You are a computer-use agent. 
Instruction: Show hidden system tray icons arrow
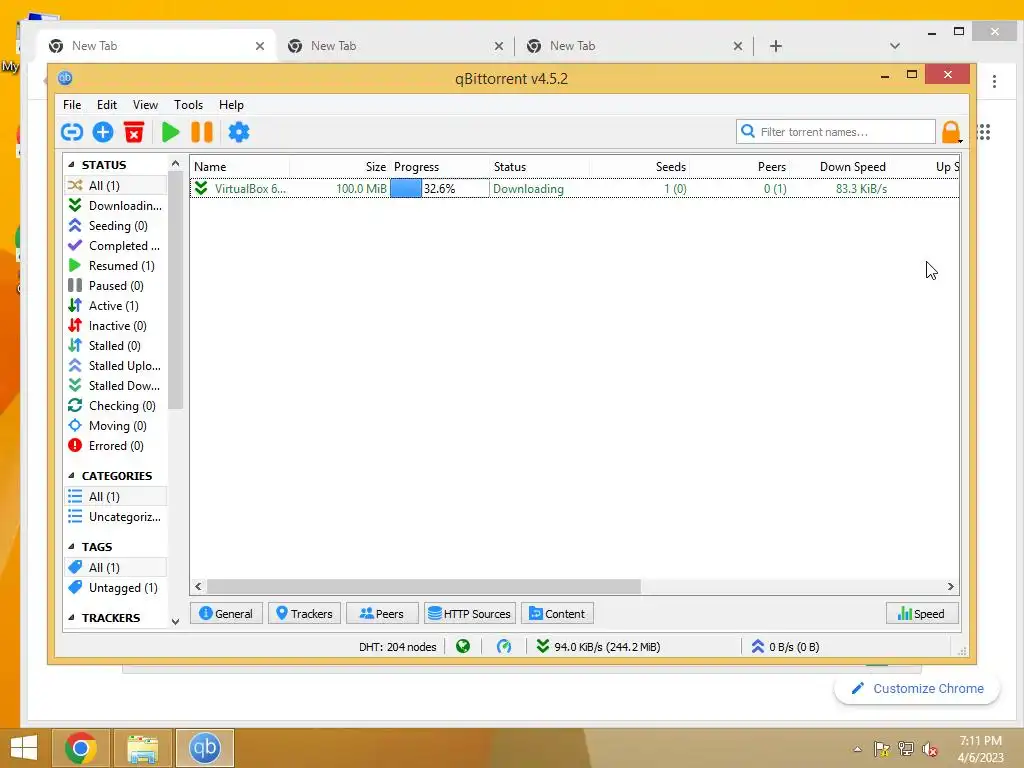coord(857,749)
